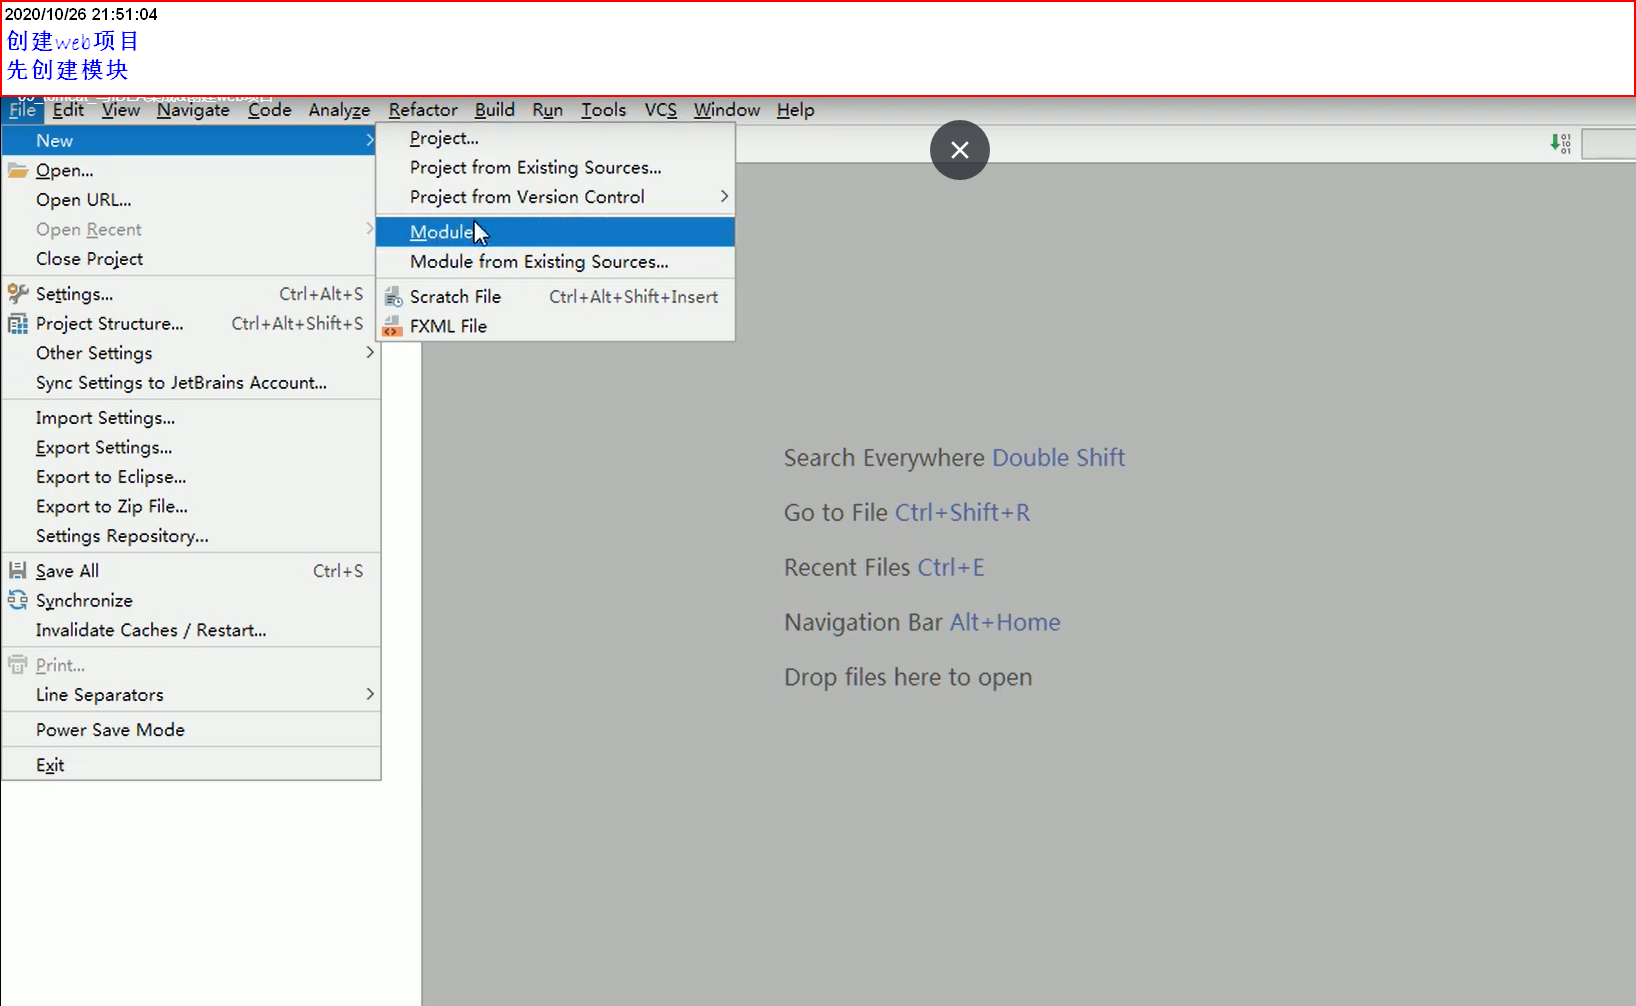Expand Line Separators submenu arrow
Viewport: 1636px width, 1006px height.
[x=369, y=694]
